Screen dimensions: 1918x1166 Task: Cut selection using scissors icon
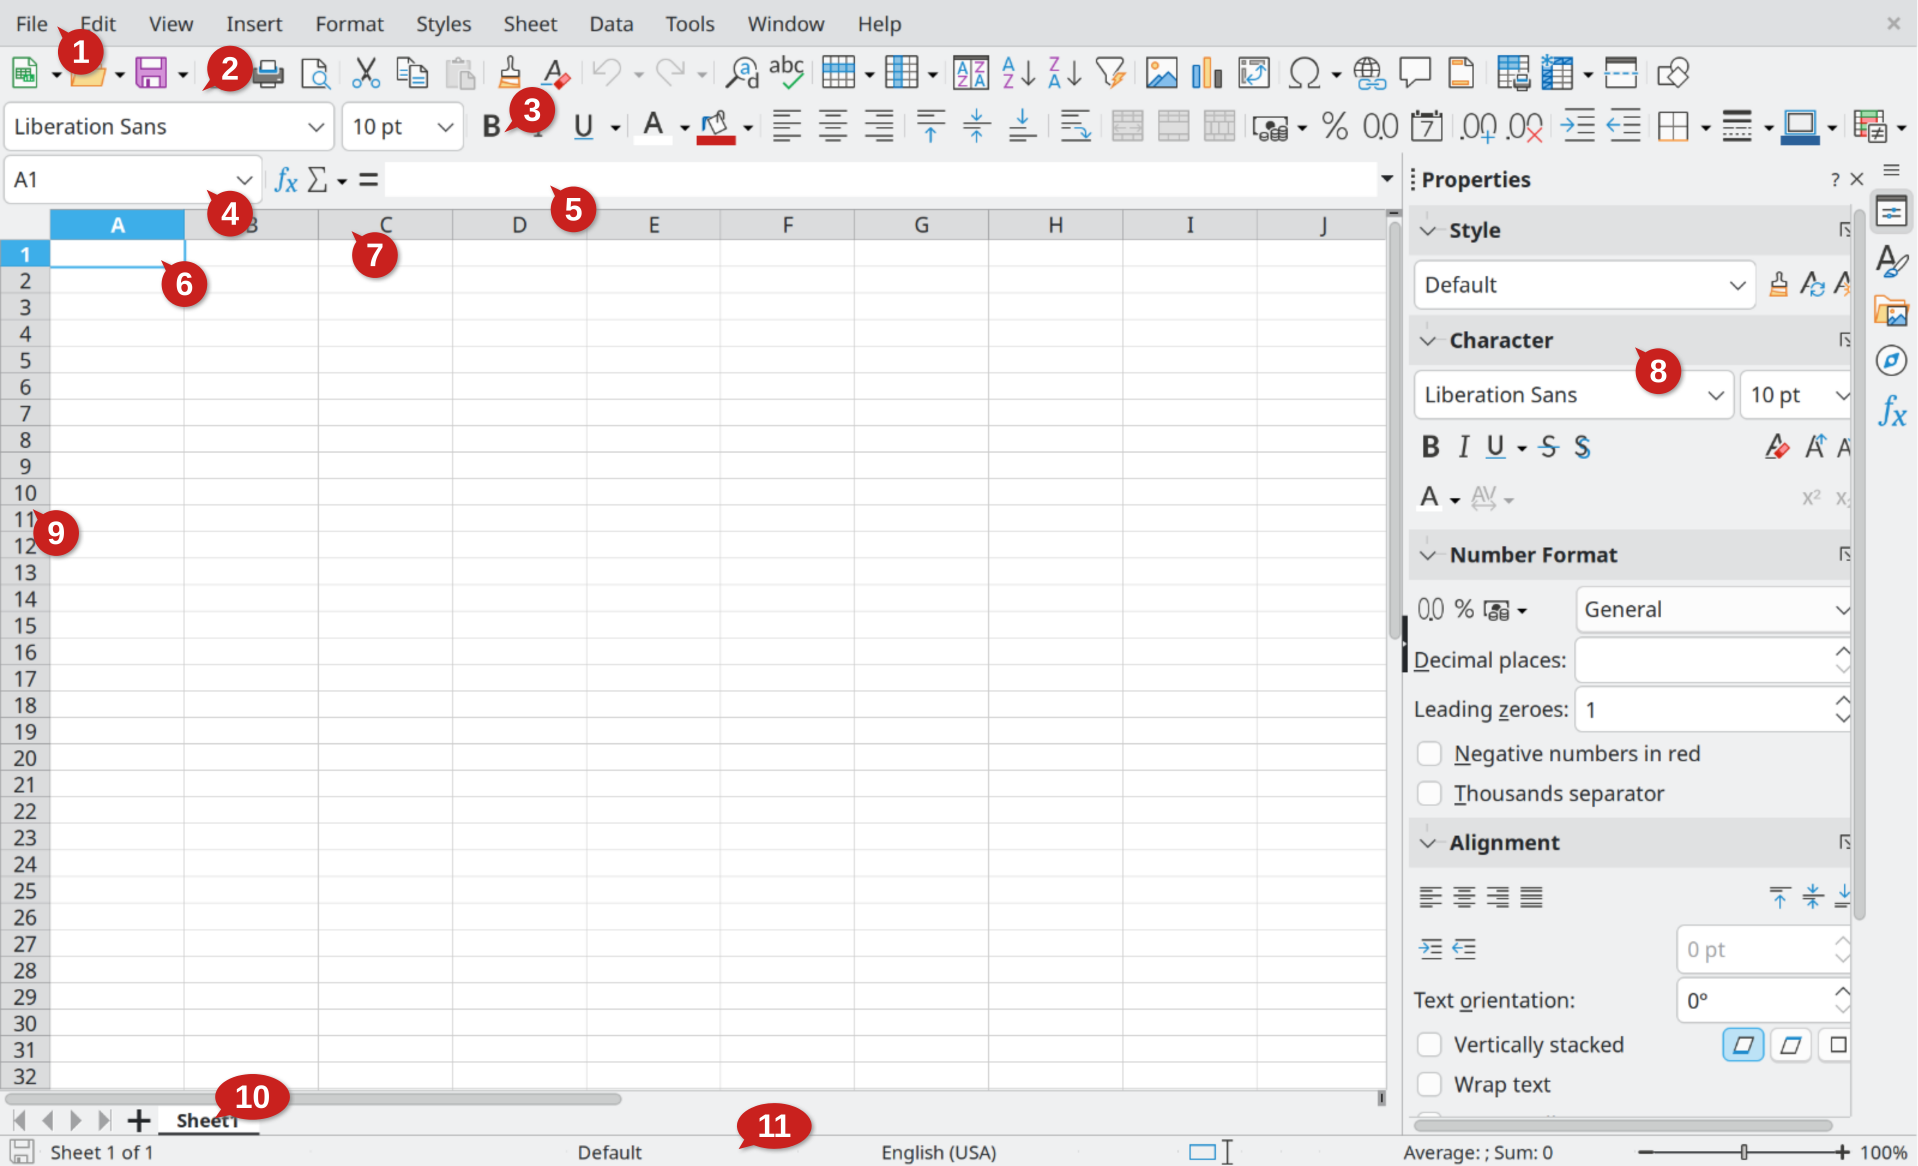click(364, 72)
